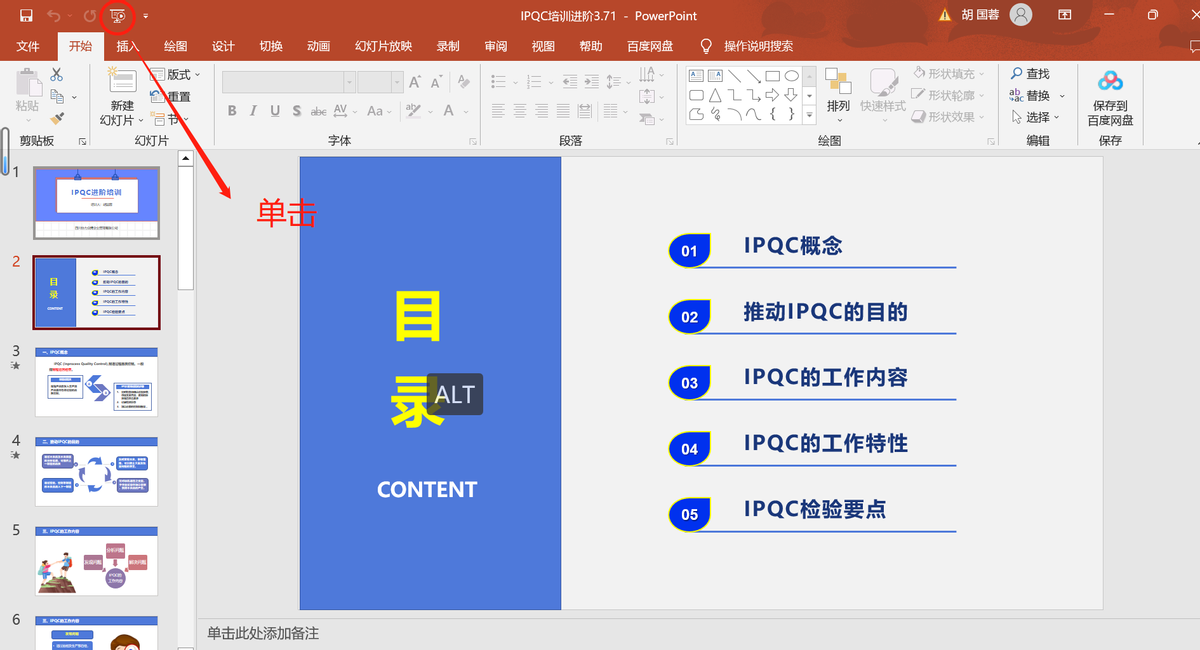Viewport: 1200px width, 650px height.
Task: Increase font size with larger A icon
Action: click(x=414, y=82)
